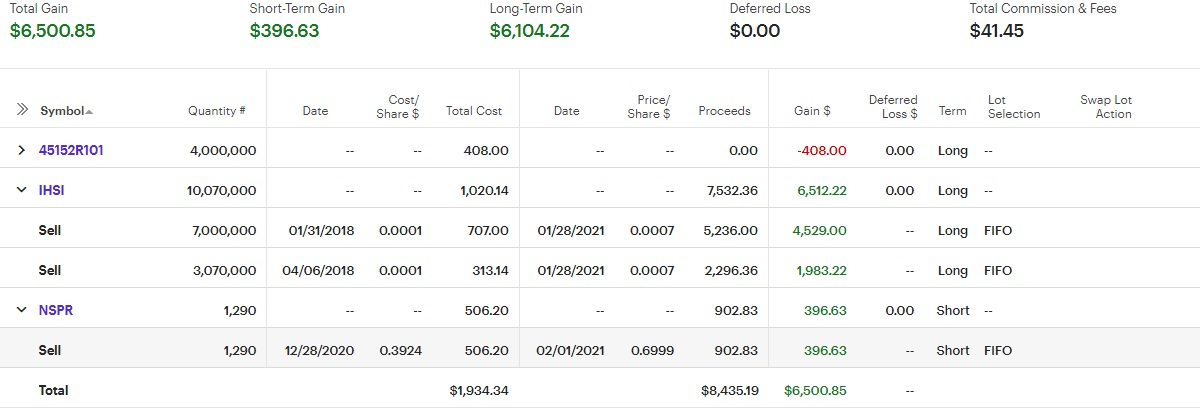Image resolution: width=1203 pixels, height=409 pixels.
Task: Open the NSPR symbol link
Action: pyautogui.click(x=56, y=310)
